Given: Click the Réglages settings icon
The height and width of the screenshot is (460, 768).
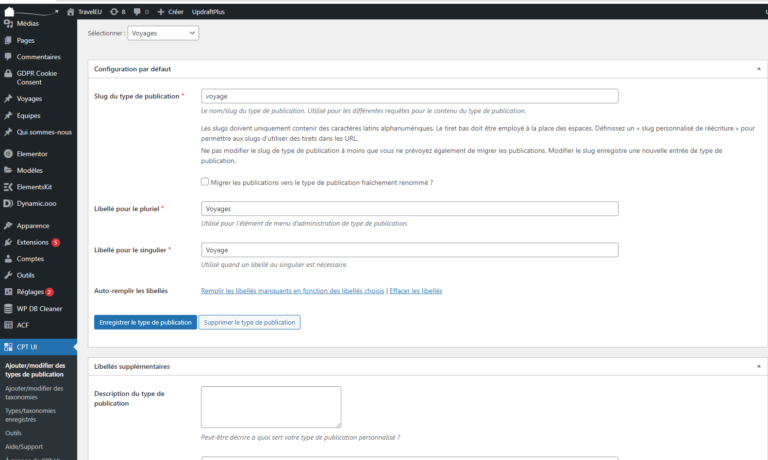Looking at the screenshot, I should (8, 292).
